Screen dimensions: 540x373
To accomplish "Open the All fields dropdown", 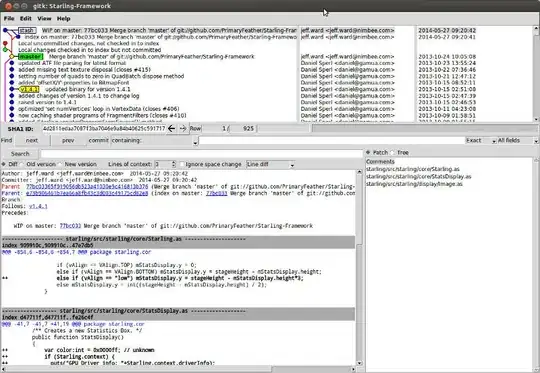I will [x=518, y=141].
